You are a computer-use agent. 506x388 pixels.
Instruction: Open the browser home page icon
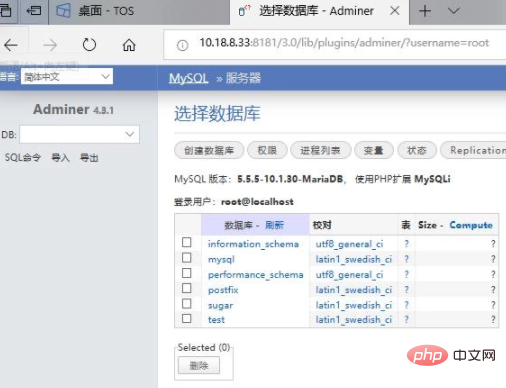(129, 45)
